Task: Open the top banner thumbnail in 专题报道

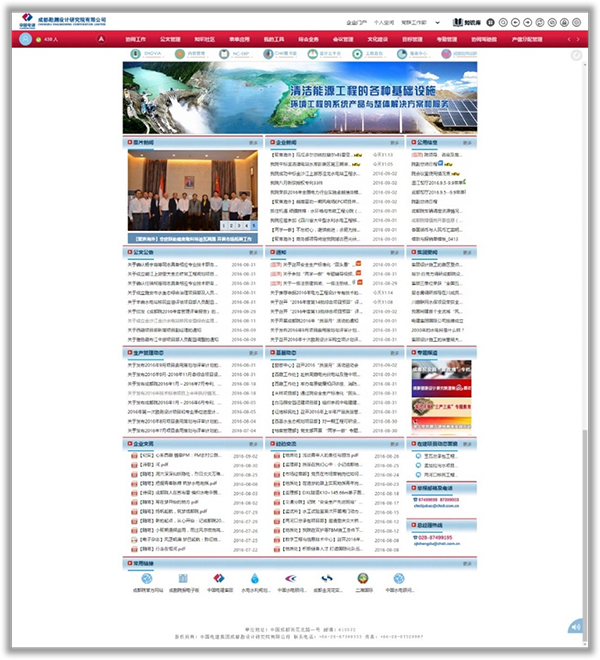Action: [x=441, y=369]
